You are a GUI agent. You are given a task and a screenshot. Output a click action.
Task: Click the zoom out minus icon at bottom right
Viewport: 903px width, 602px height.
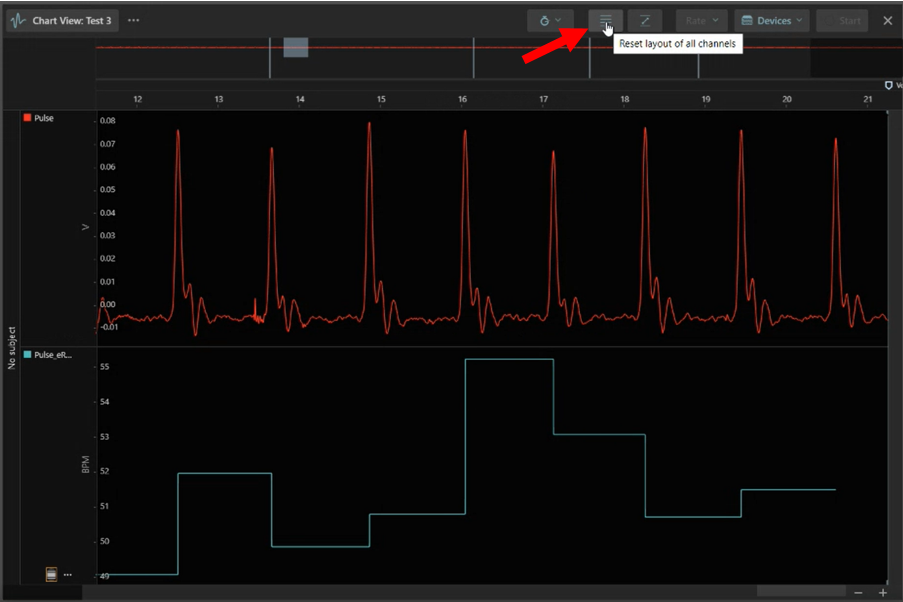[859, 592]
